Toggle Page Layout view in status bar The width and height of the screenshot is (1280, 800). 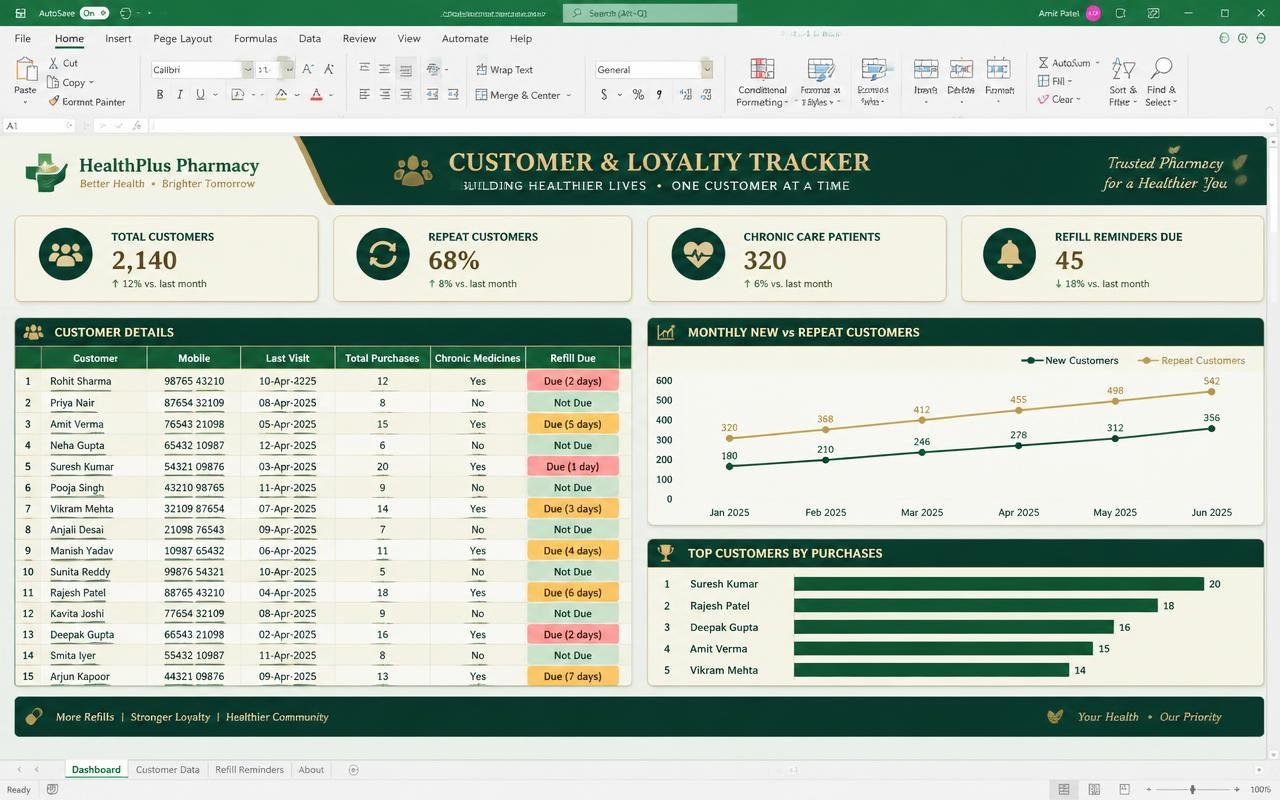1094,790
